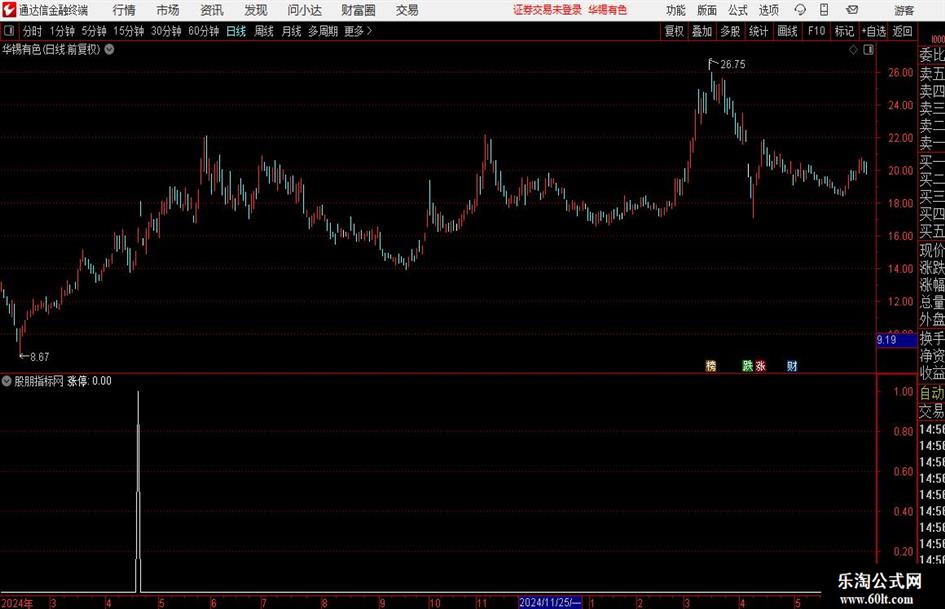
Task: Switch to 分时 chart tab
Action: [x=33, y=31]
